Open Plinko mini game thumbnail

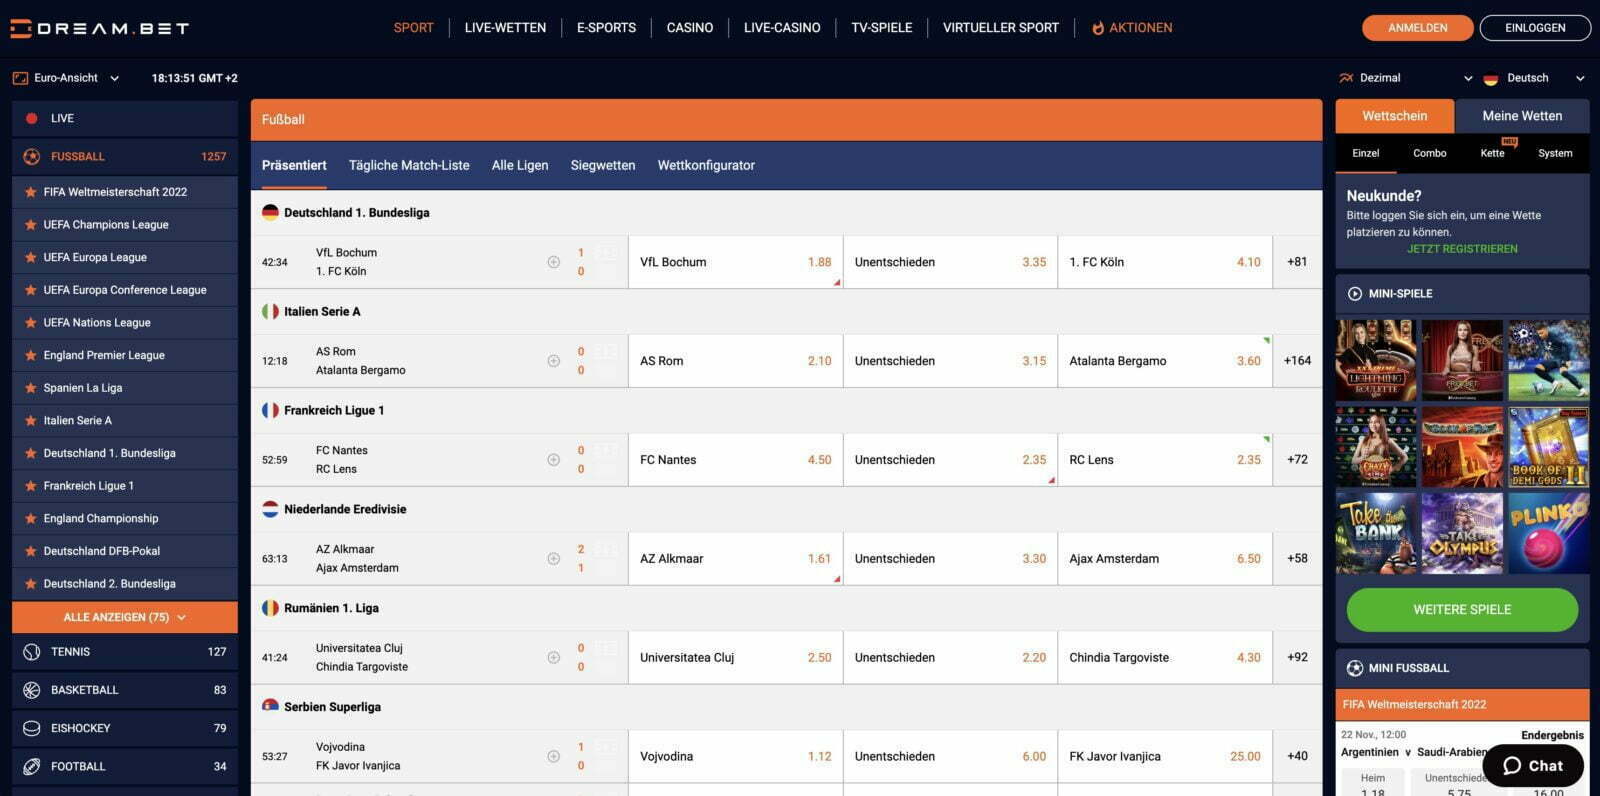click(x=1548, y=533)
